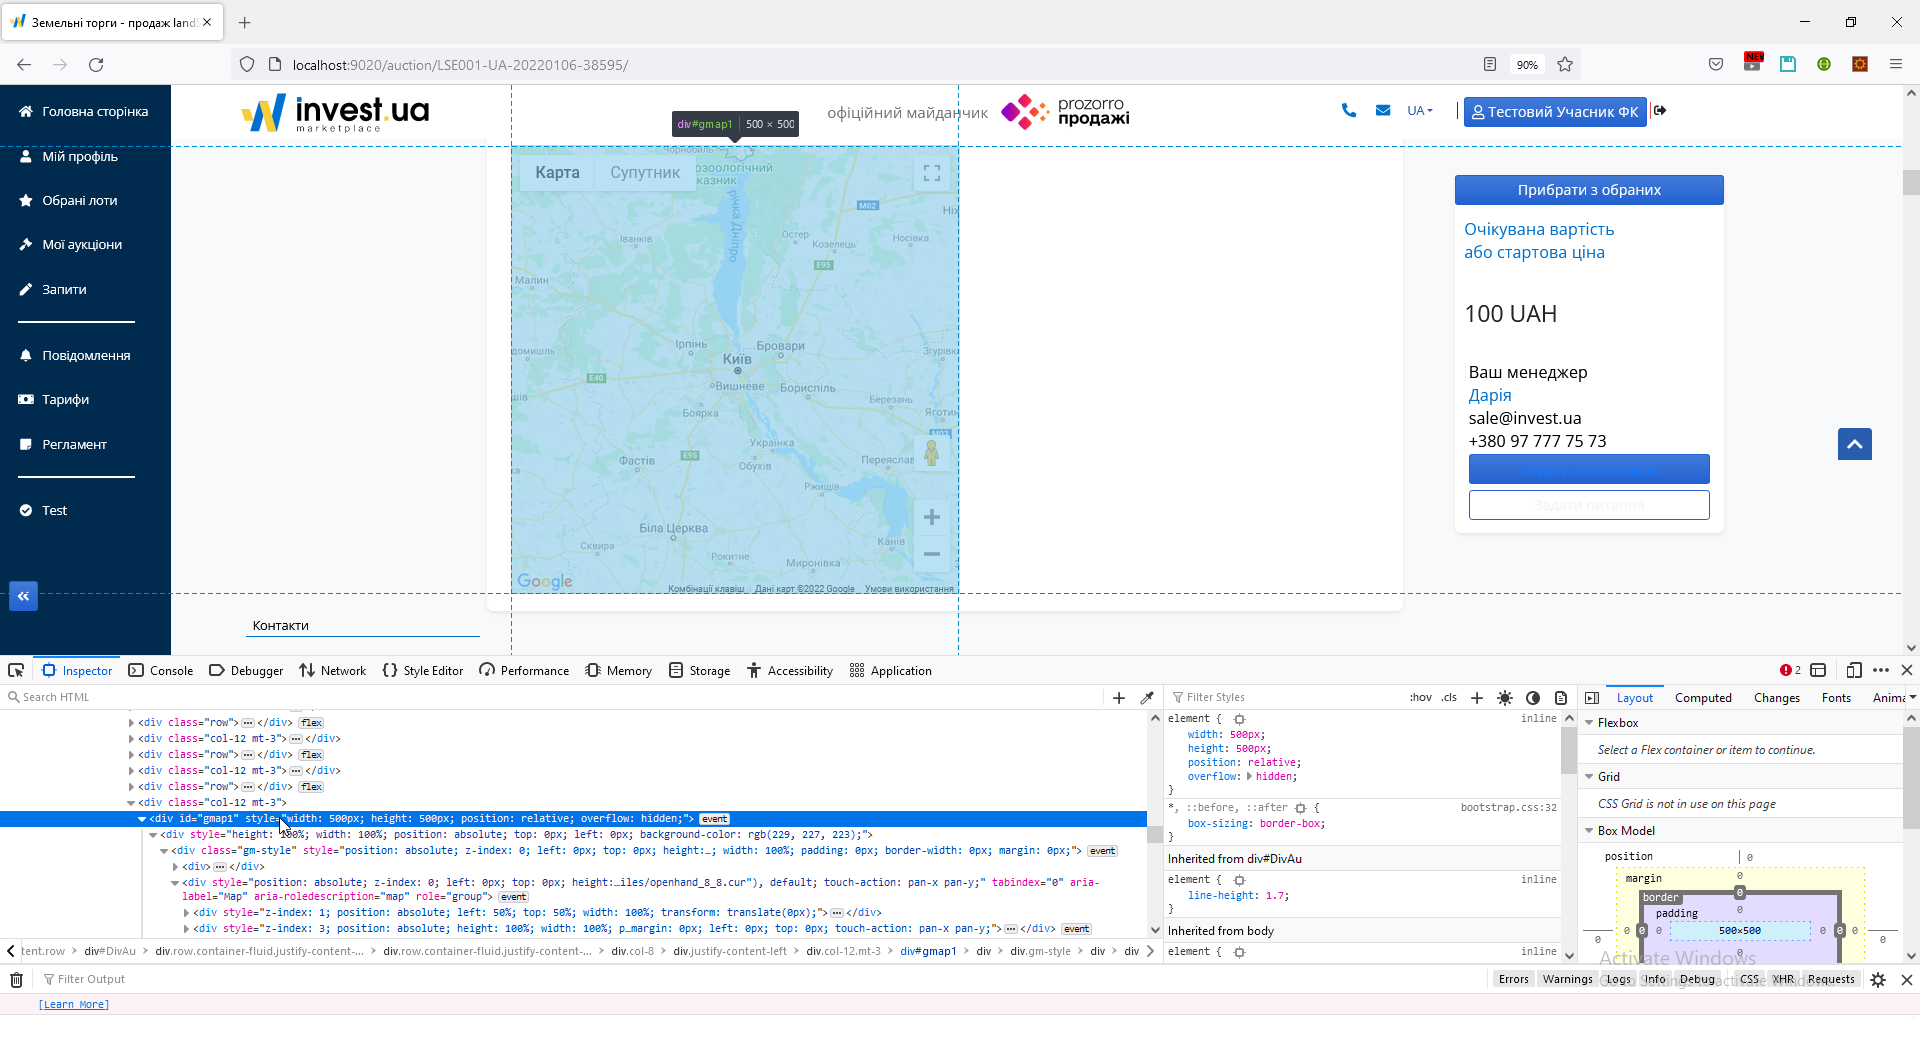
Task: Toggle the .cls classes panel
Action: point(1449,698)
